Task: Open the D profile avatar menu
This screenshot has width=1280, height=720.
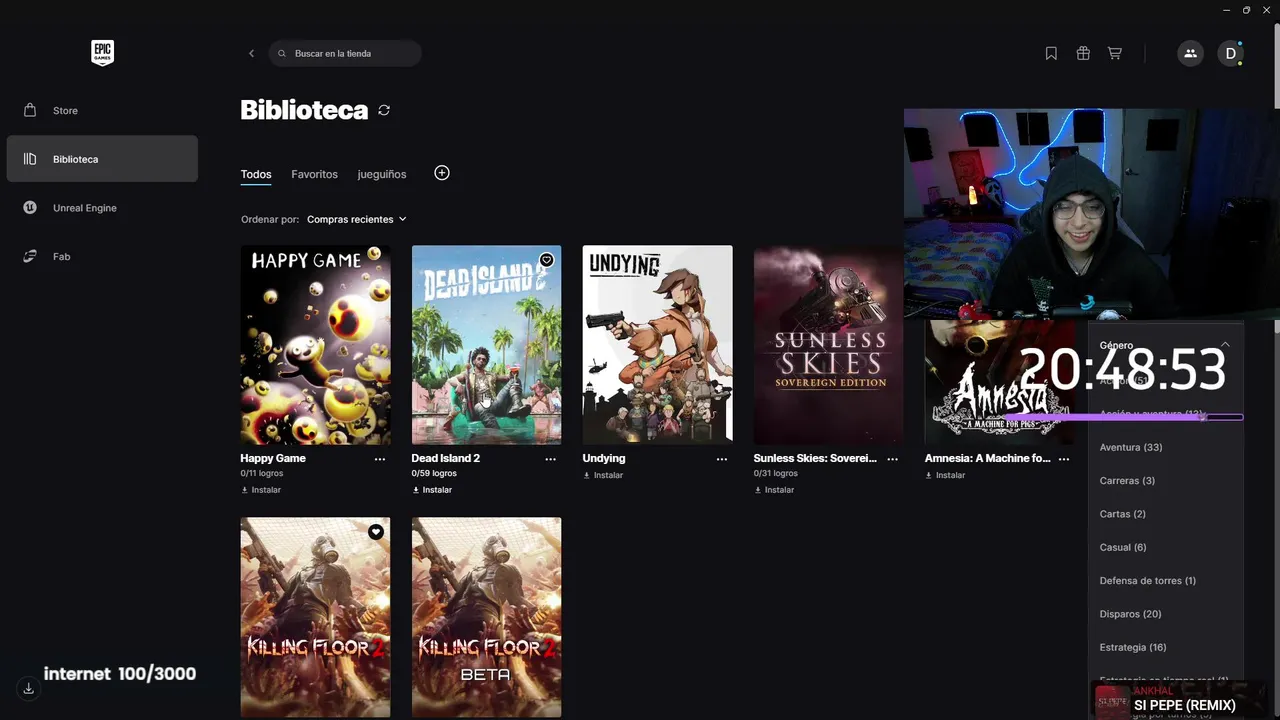Action: click(1231, 54)
